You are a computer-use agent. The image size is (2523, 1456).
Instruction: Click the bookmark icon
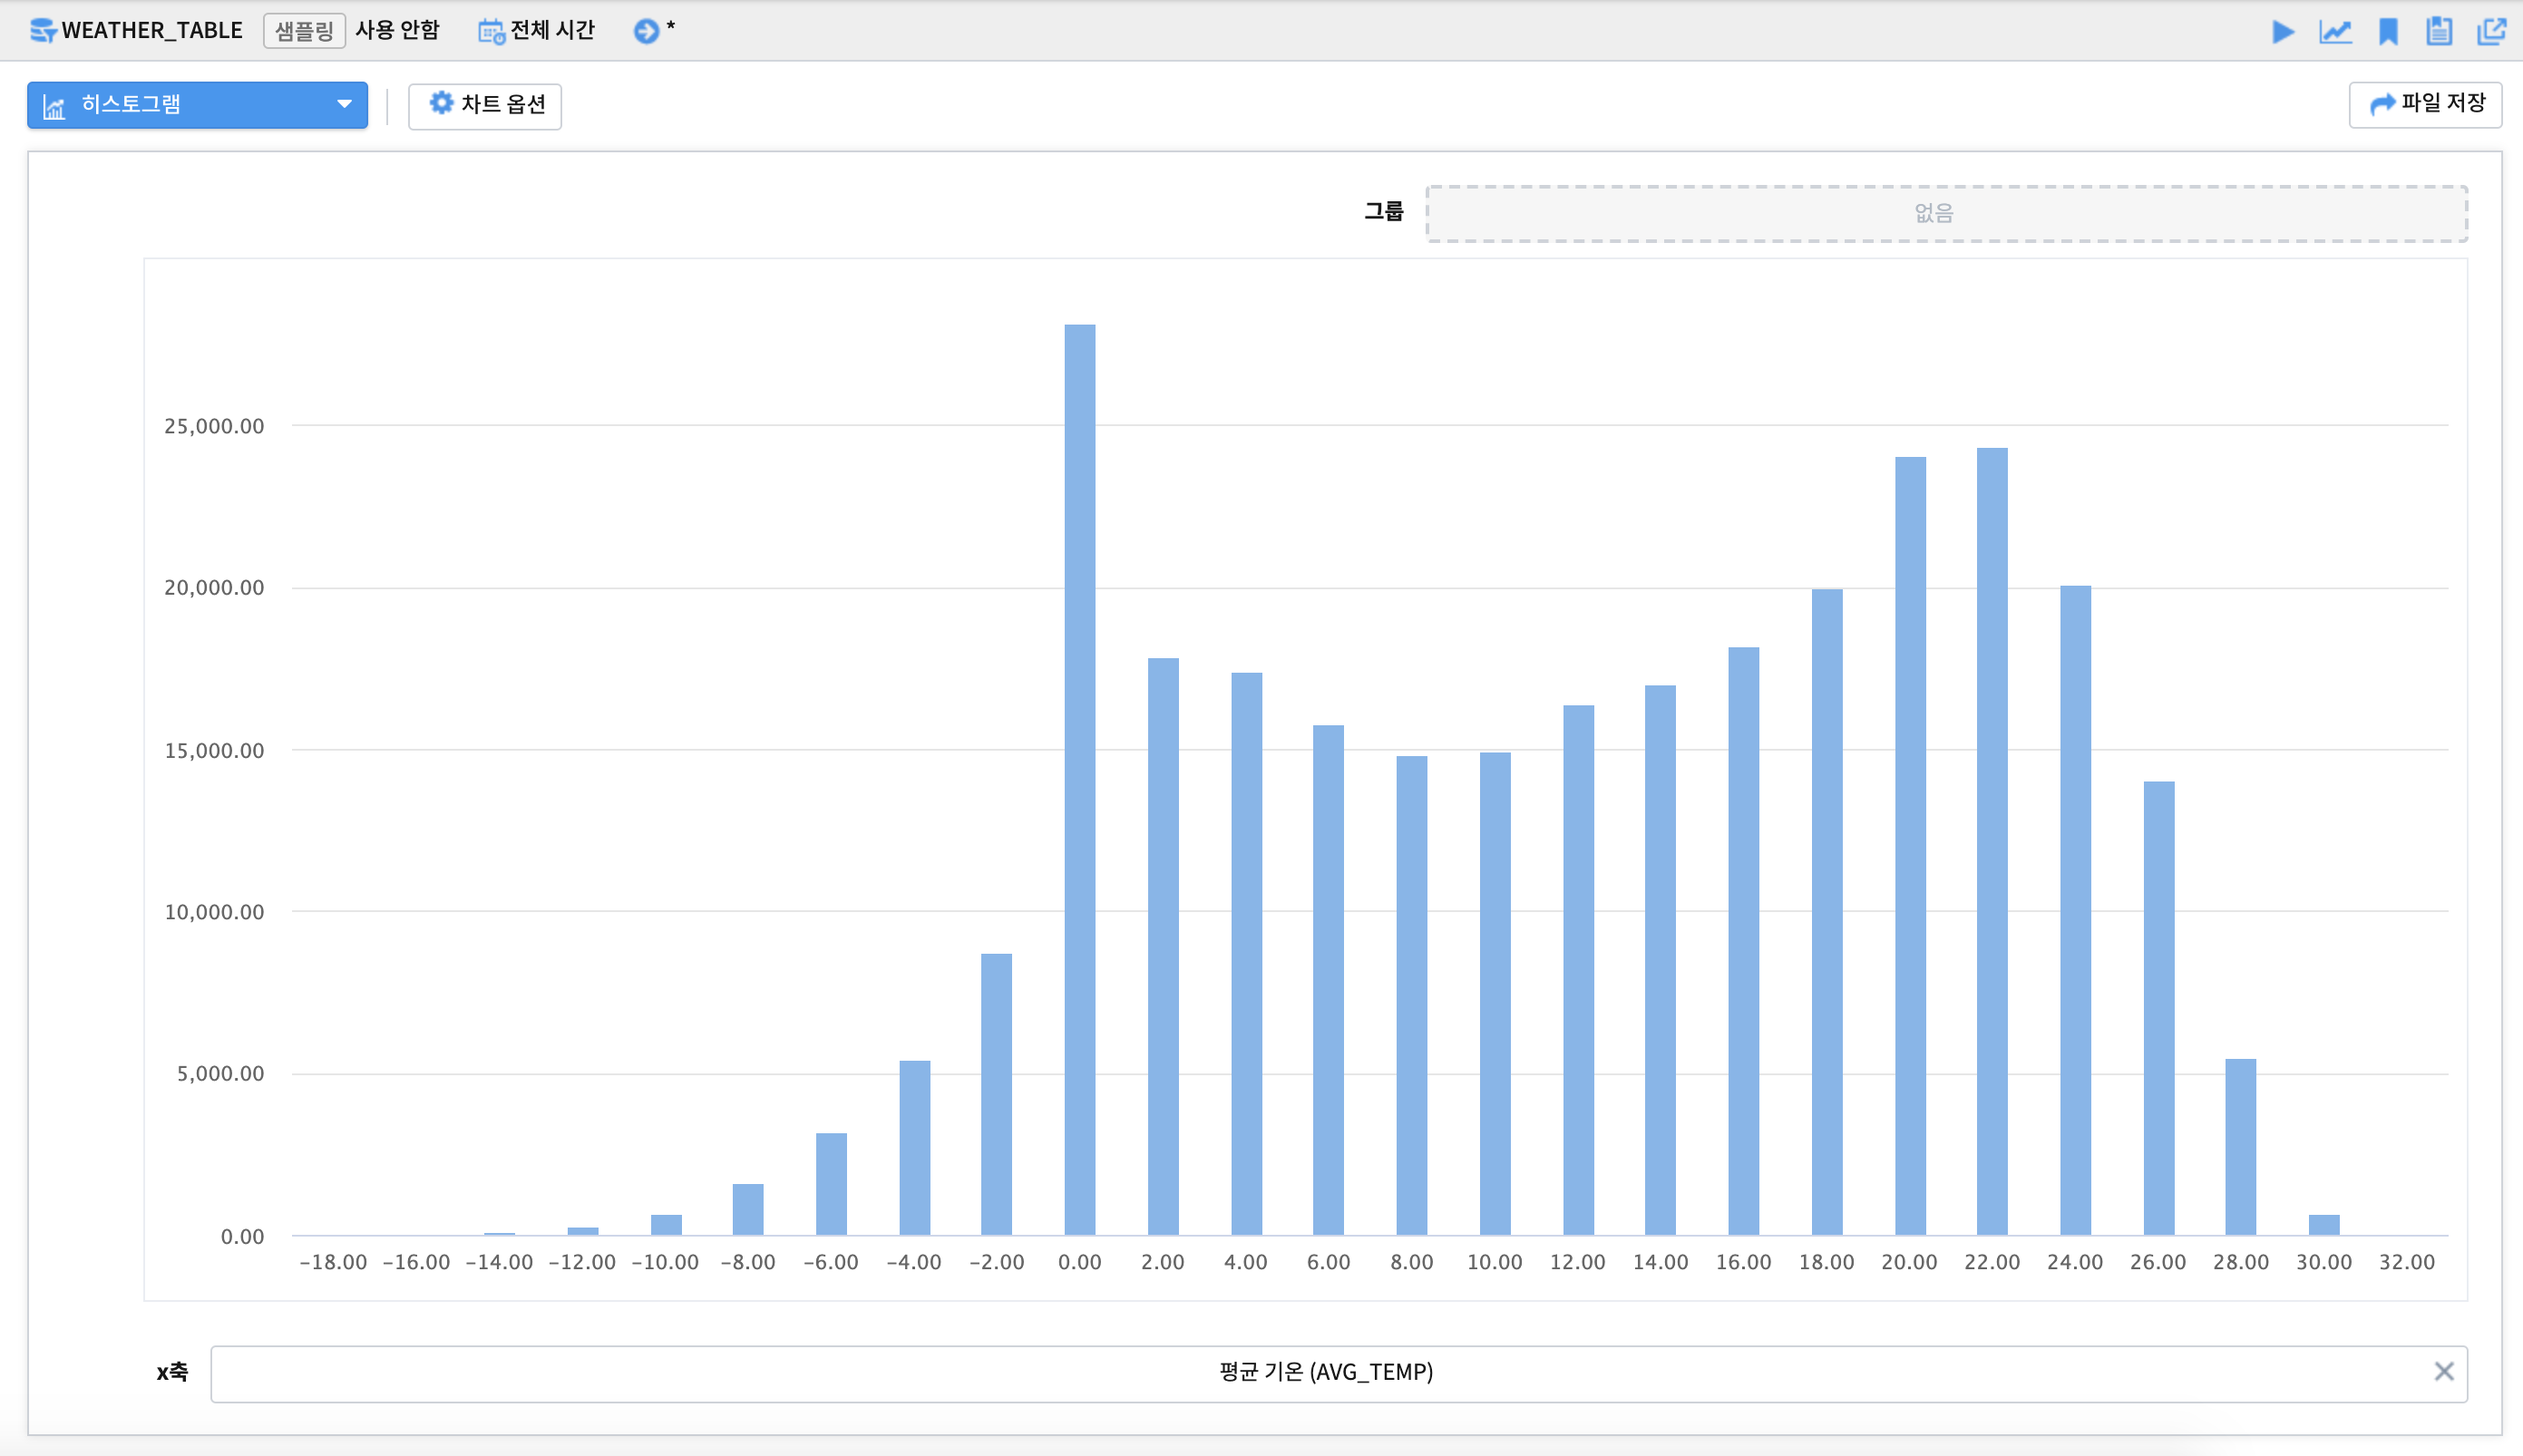pyautogui.click(x=2388, y=32)
